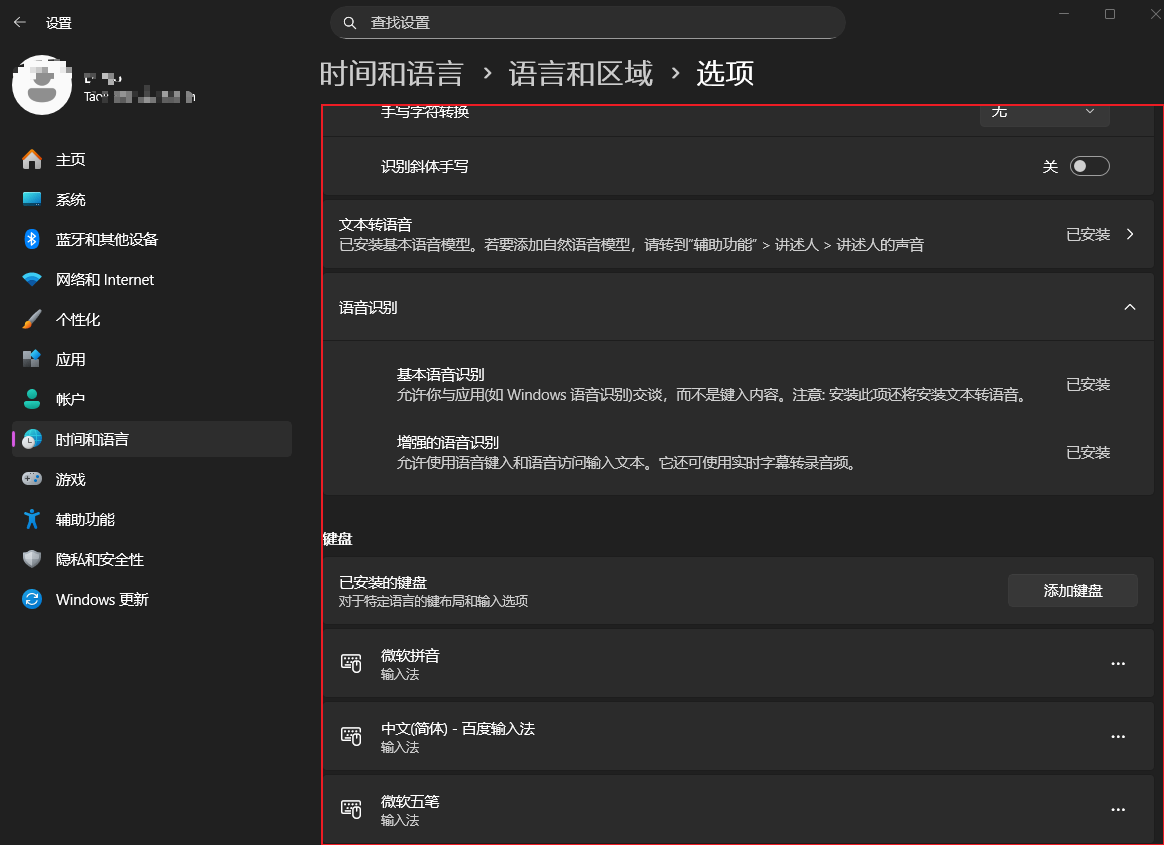Click the 基本语音识别 heading
This screenshot has height=845, width=1164.
440,374
